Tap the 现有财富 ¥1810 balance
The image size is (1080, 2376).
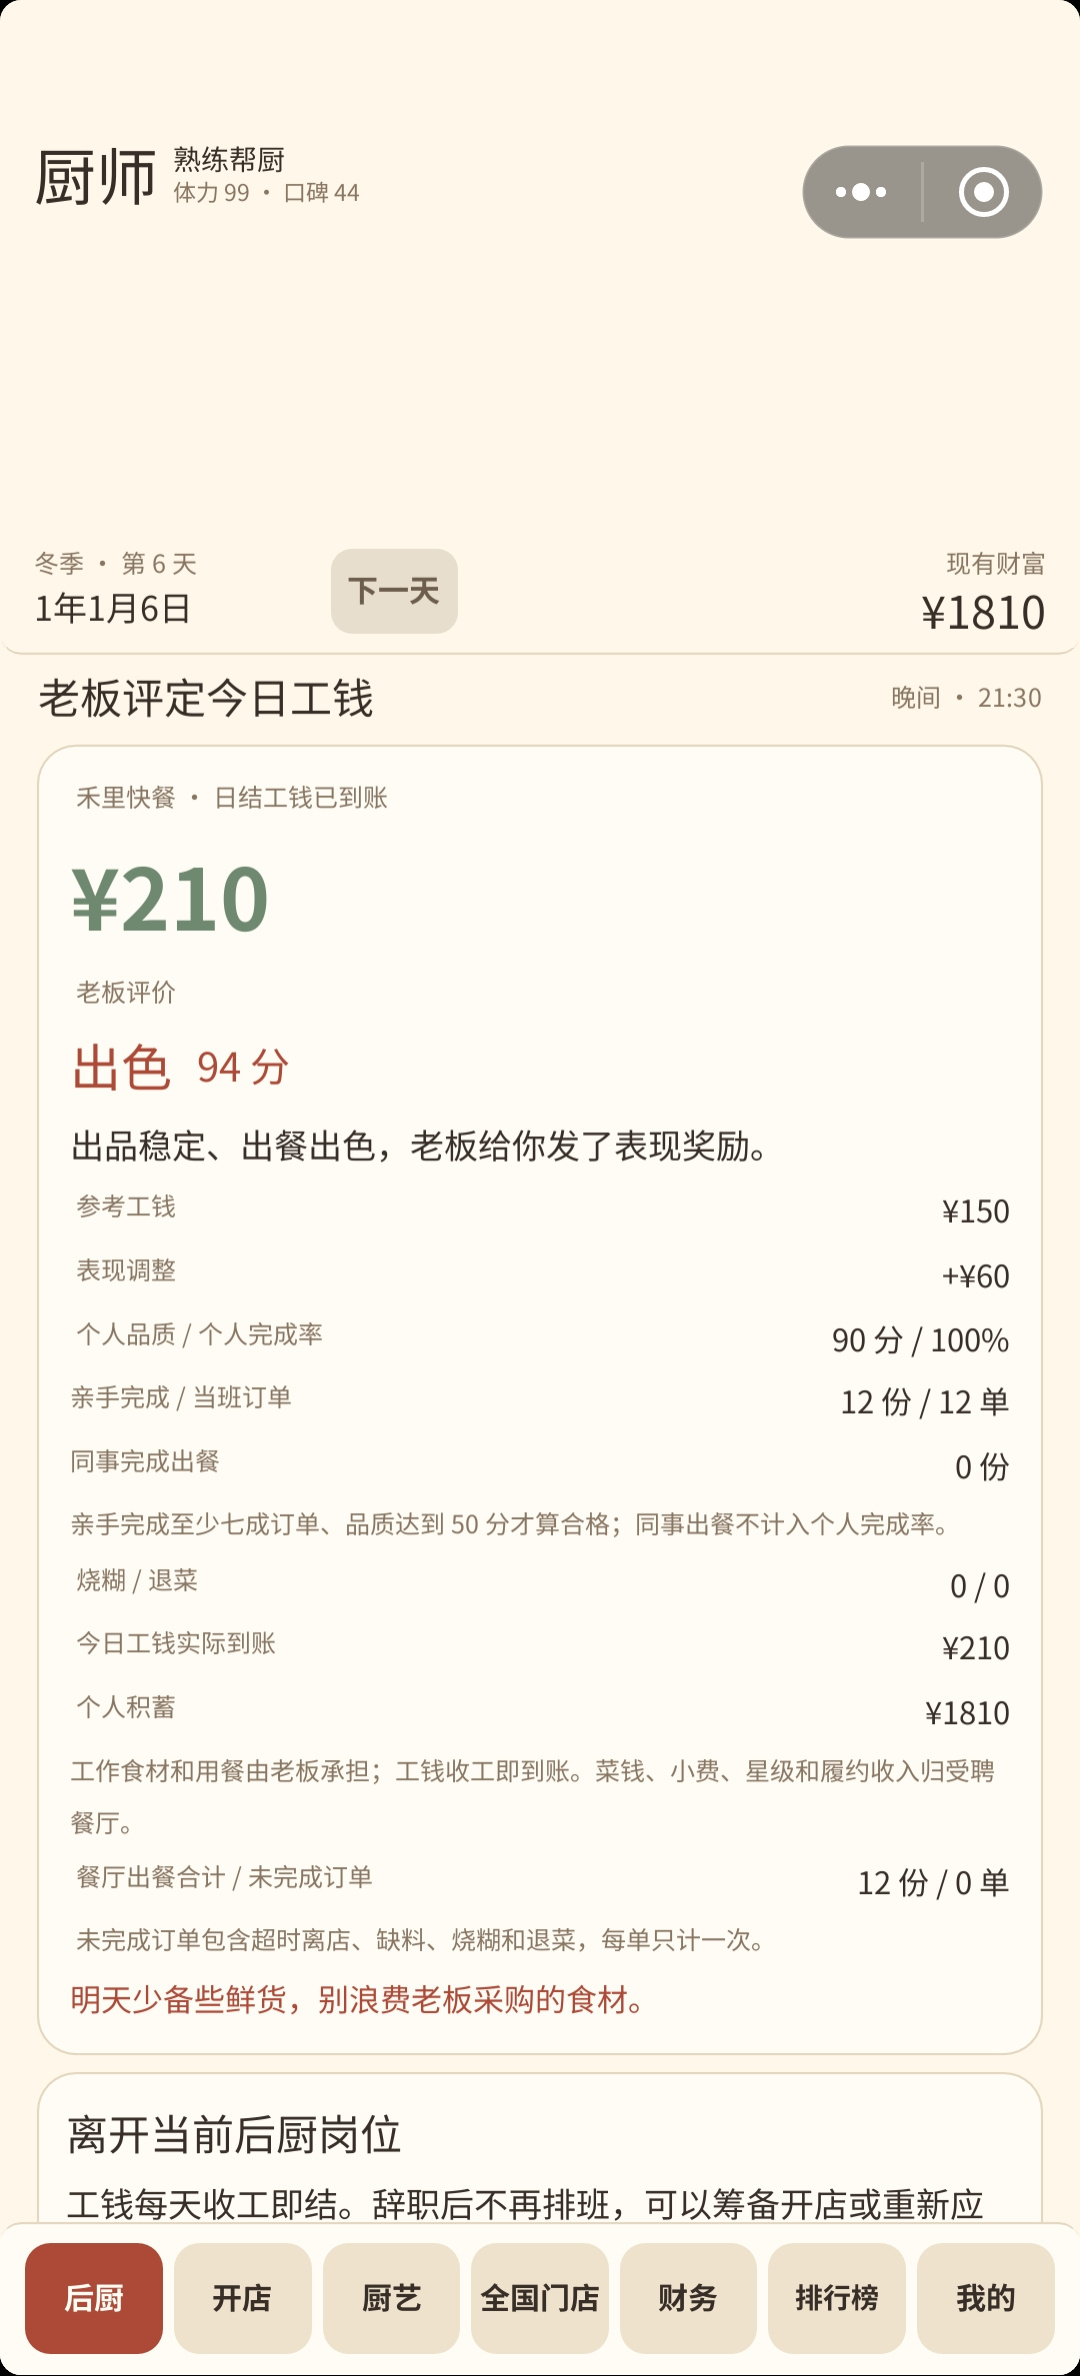tap(983, 592)
